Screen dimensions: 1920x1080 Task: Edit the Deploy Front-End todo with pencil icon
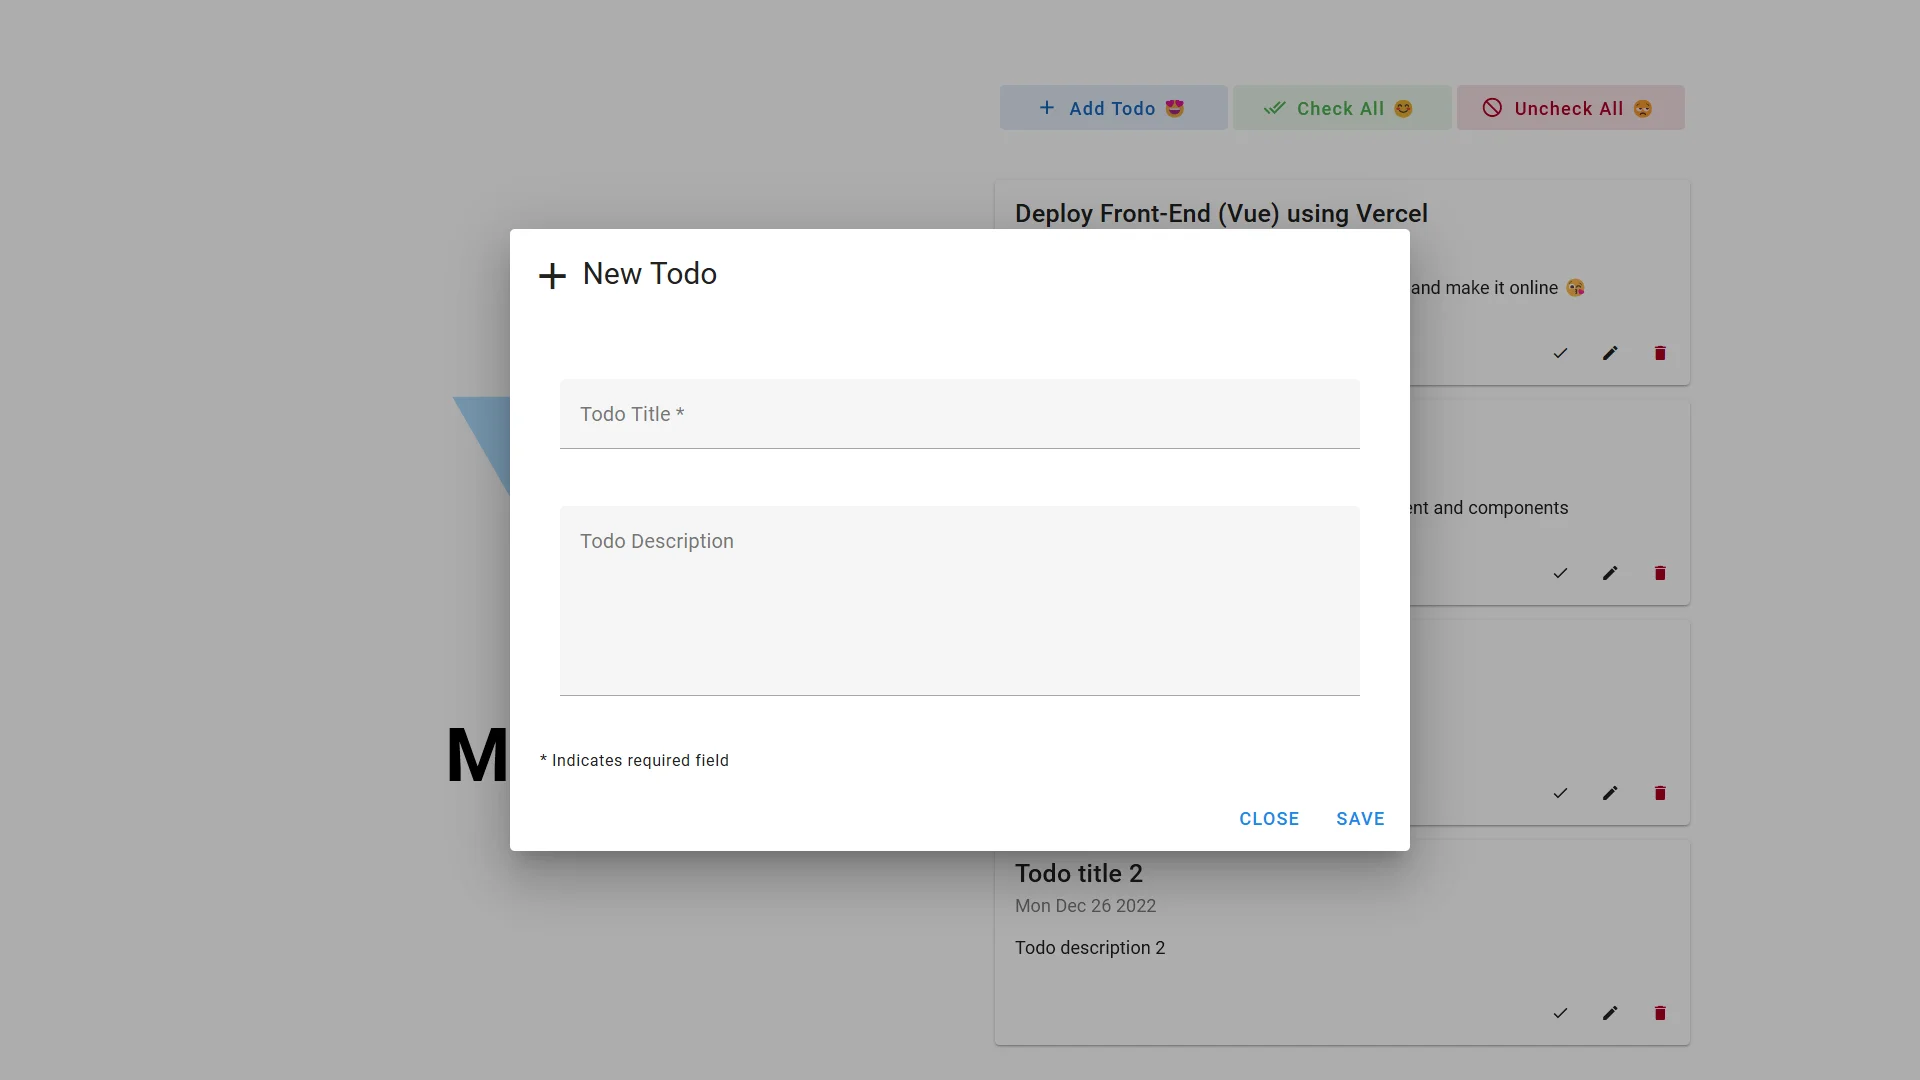(x=1610, y=353)
